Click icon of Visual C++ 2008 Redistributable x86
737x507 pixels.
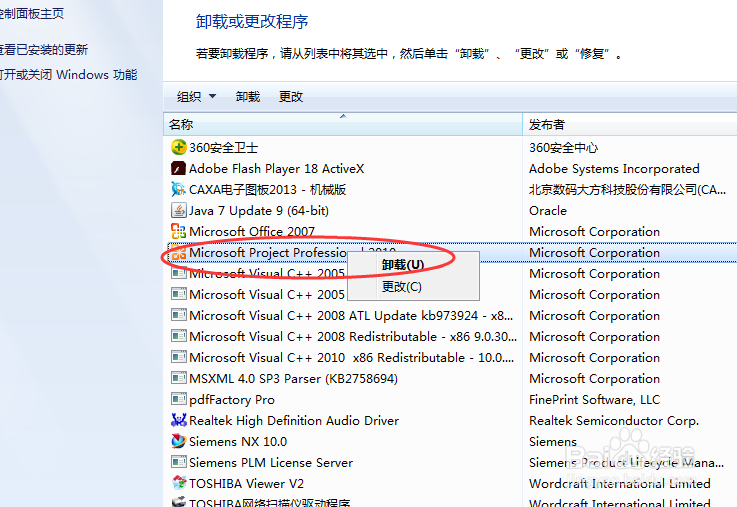[179, 336]
